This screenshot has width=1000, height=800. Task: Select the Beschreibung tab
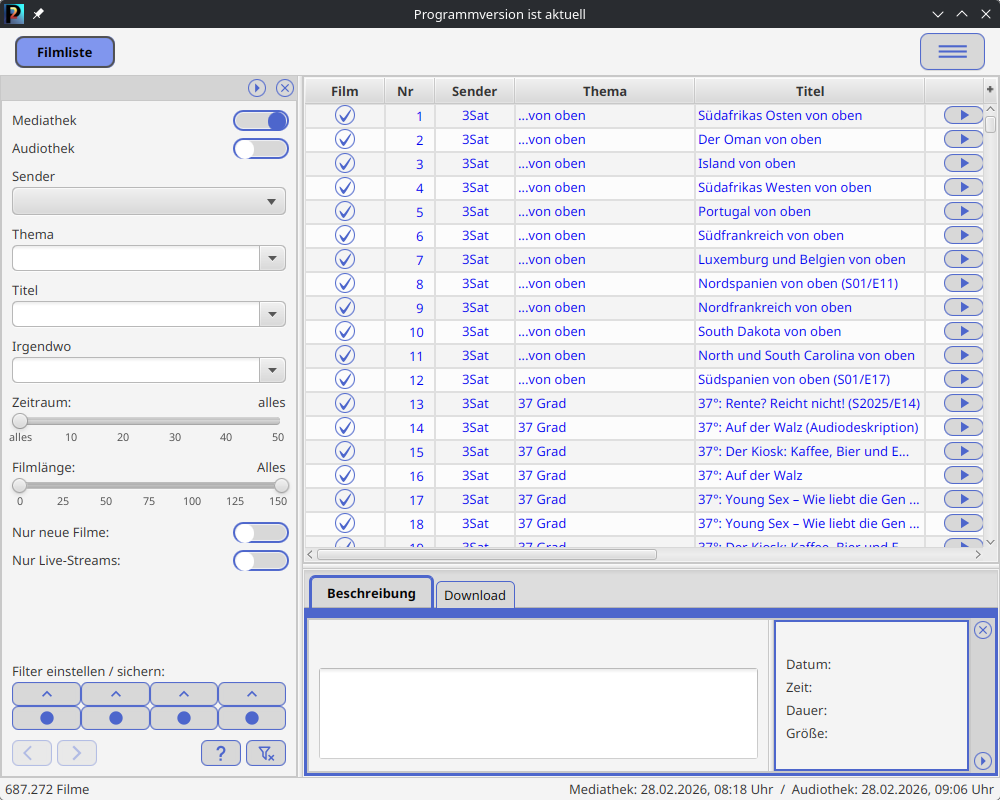pyautogui.click(x=371, y=593)
